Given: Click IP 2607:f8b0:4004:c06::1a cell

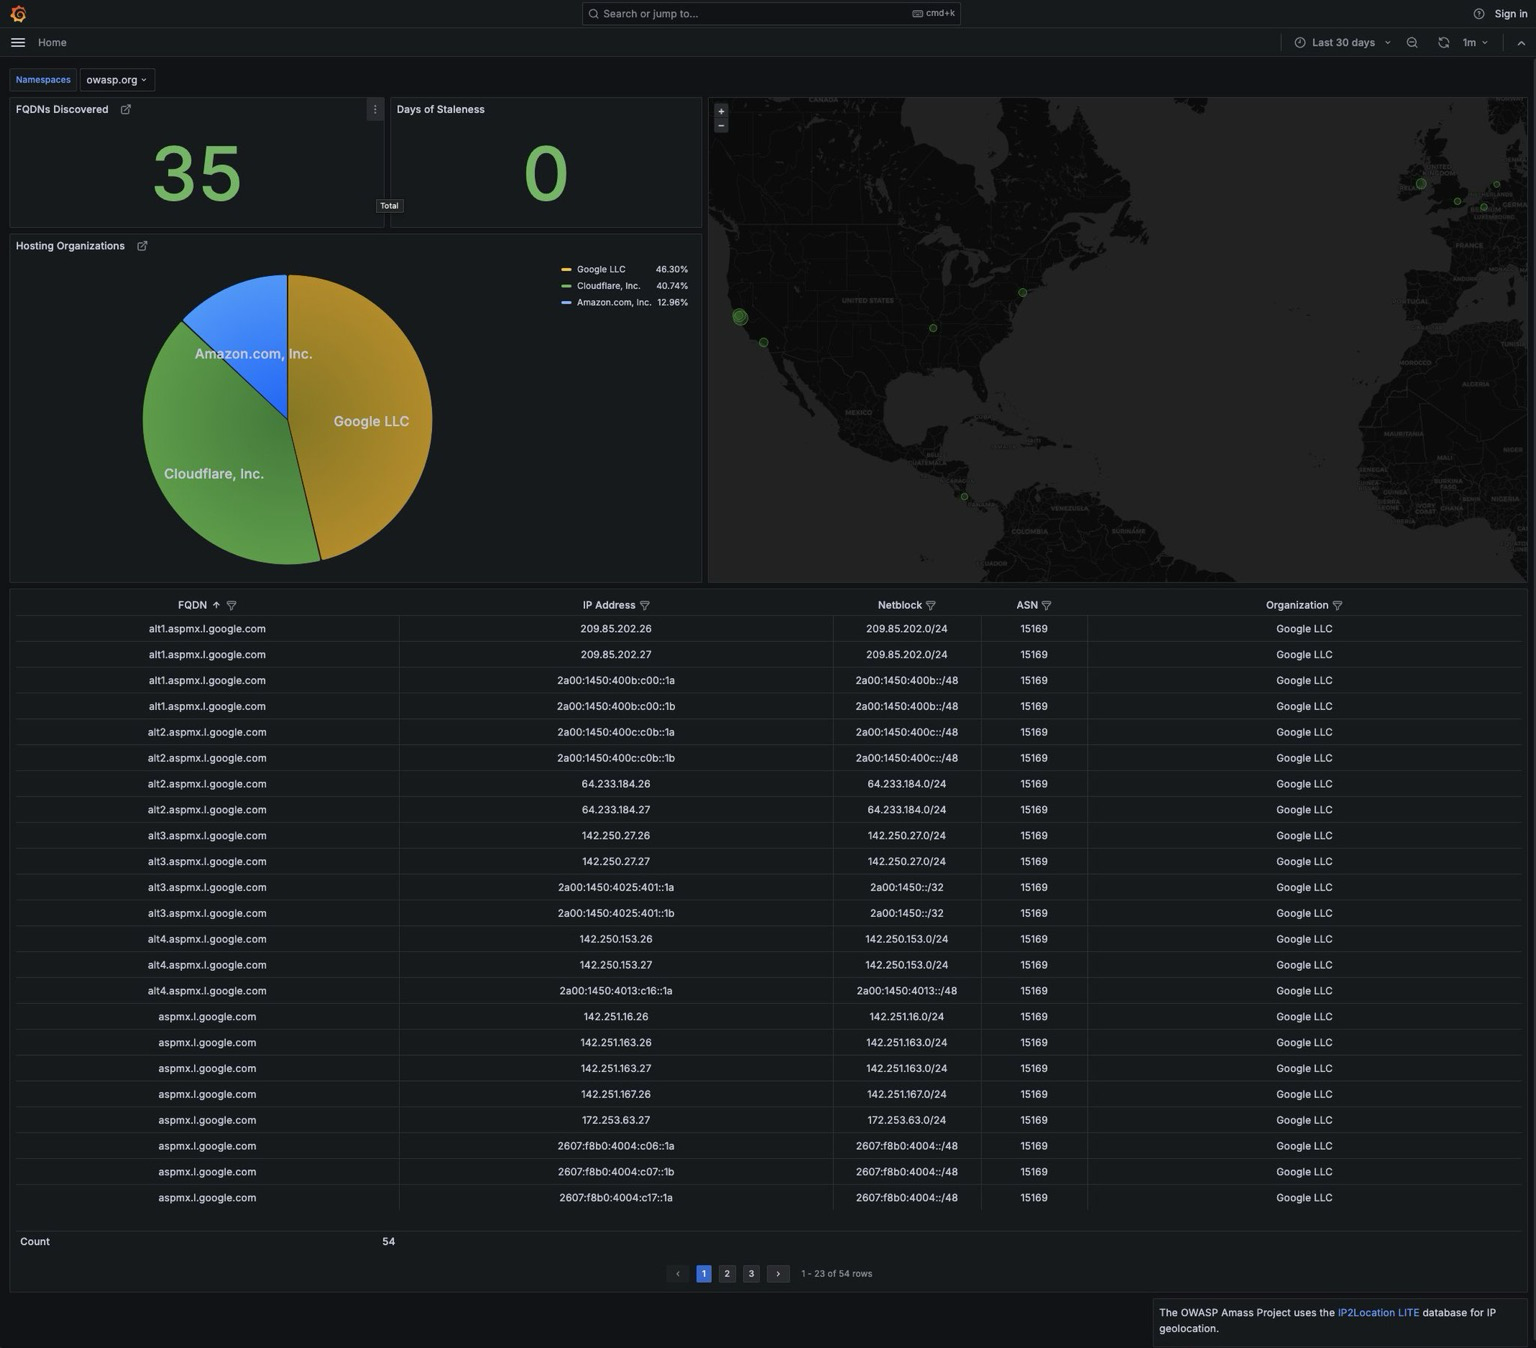Looking at the screenshot, I should [x=616, y=1146].
